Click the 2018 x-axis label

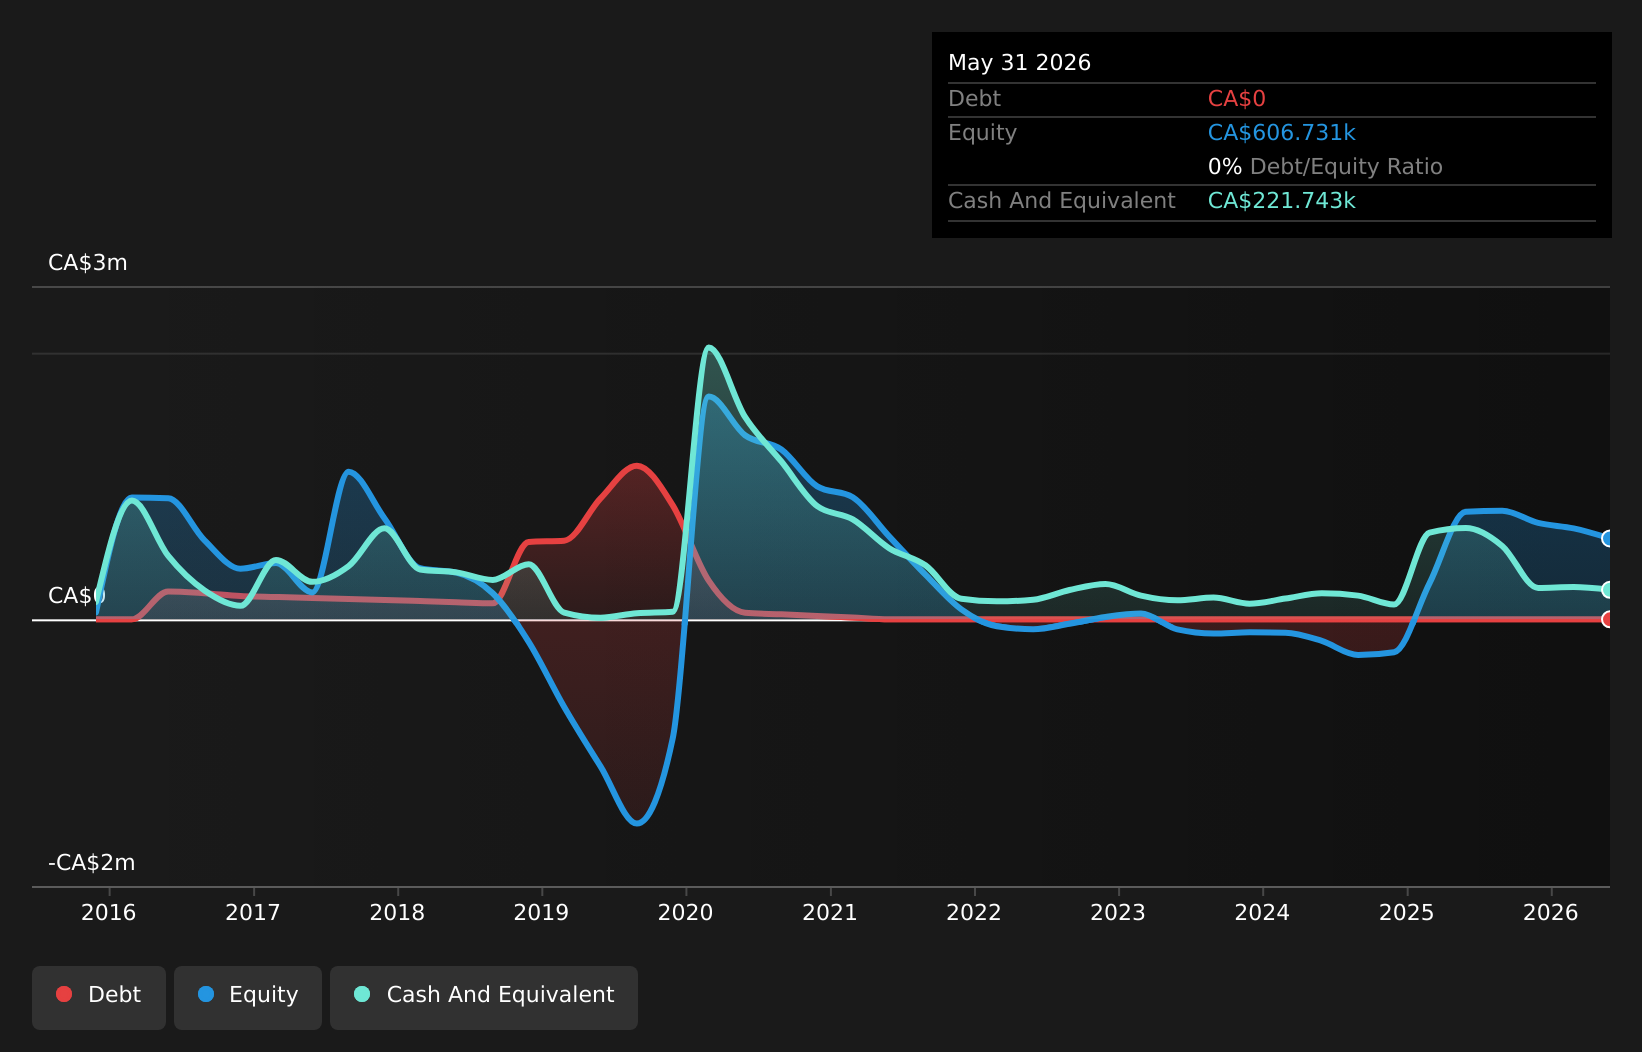coord(397,912)
